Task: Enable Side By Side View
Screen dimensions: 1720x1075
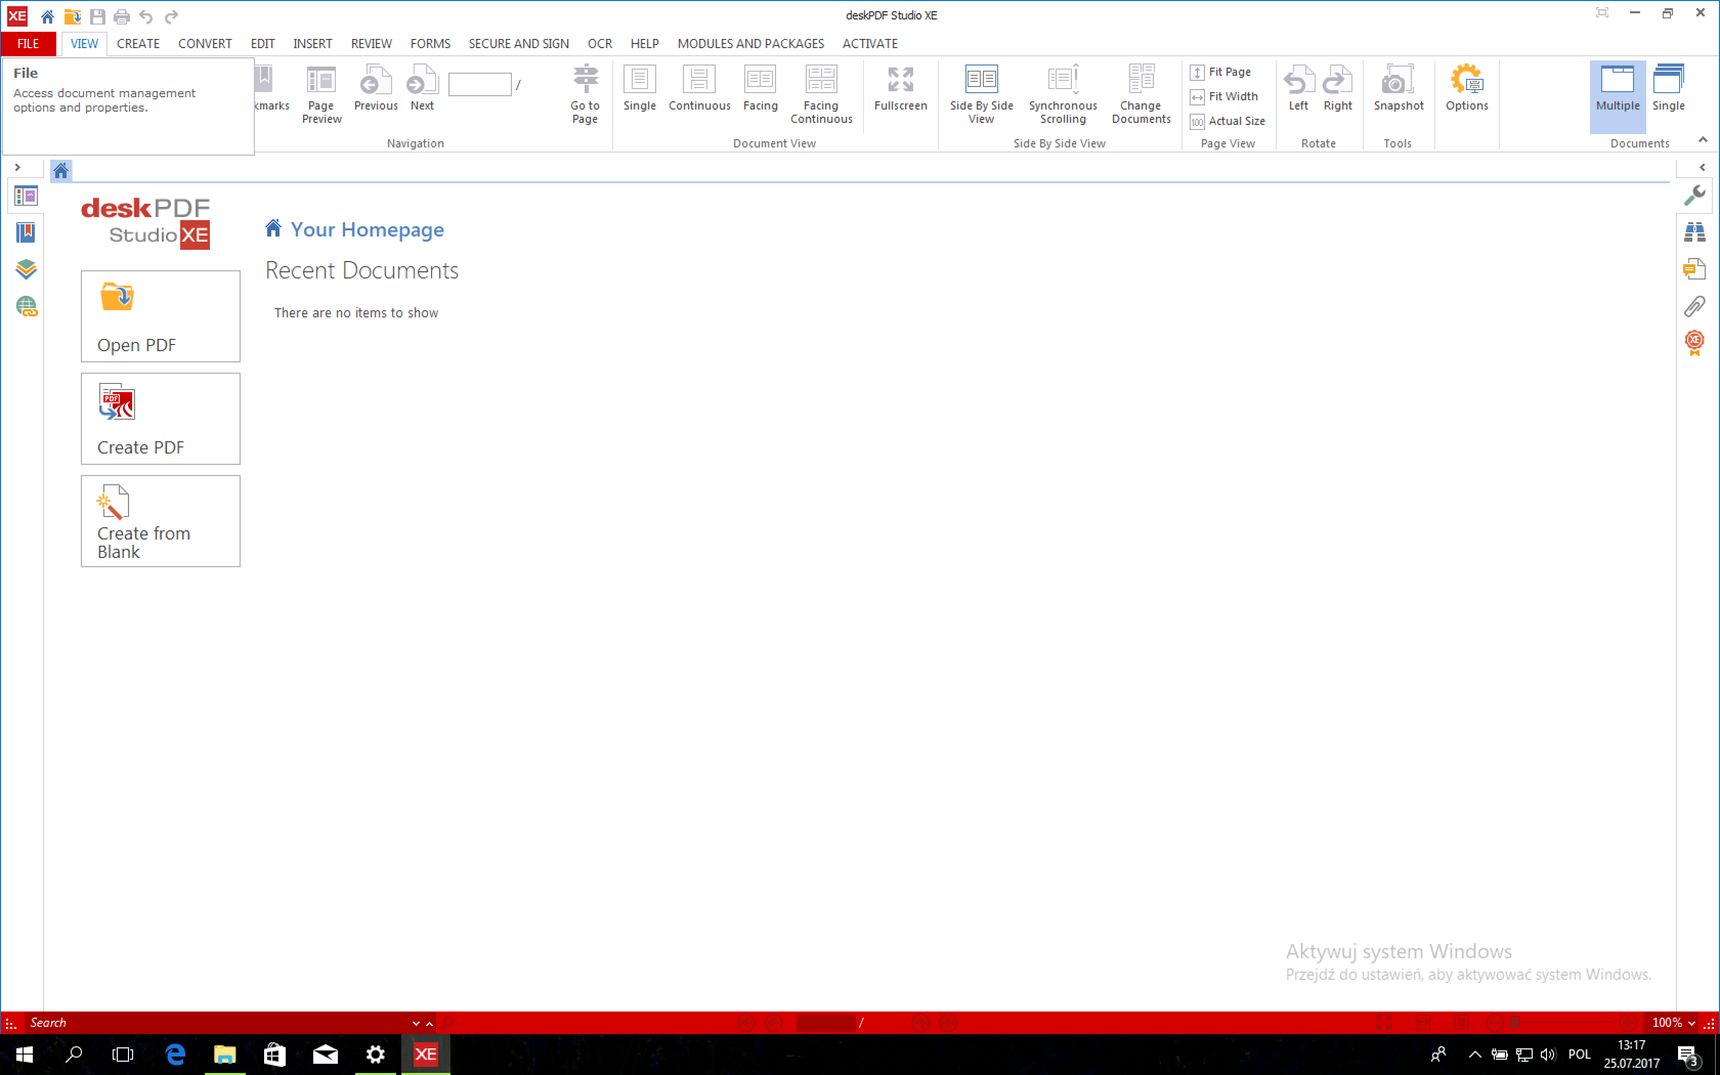Action: [981, 94]
